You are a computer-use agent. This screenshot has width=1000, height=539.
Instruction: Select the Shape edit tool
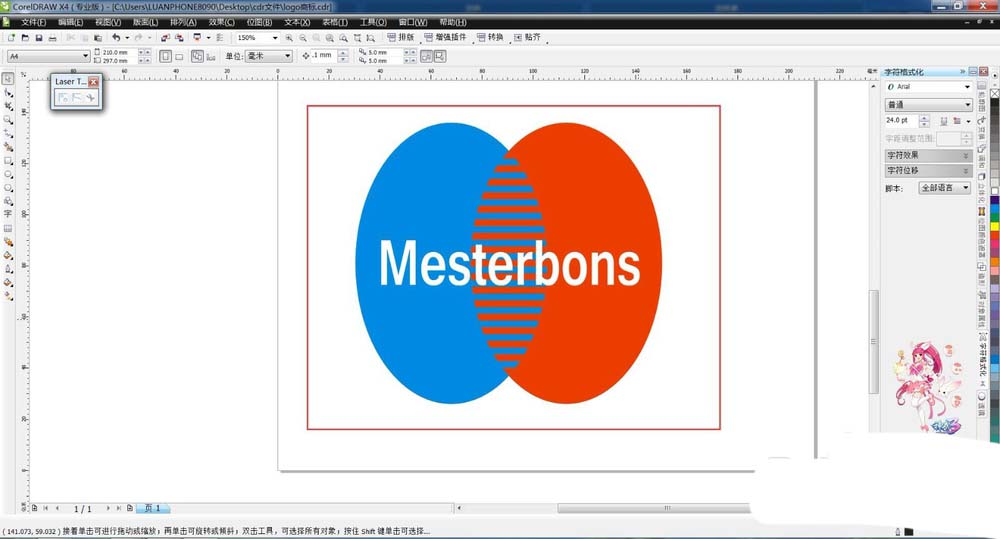click(x=8, y=93)
